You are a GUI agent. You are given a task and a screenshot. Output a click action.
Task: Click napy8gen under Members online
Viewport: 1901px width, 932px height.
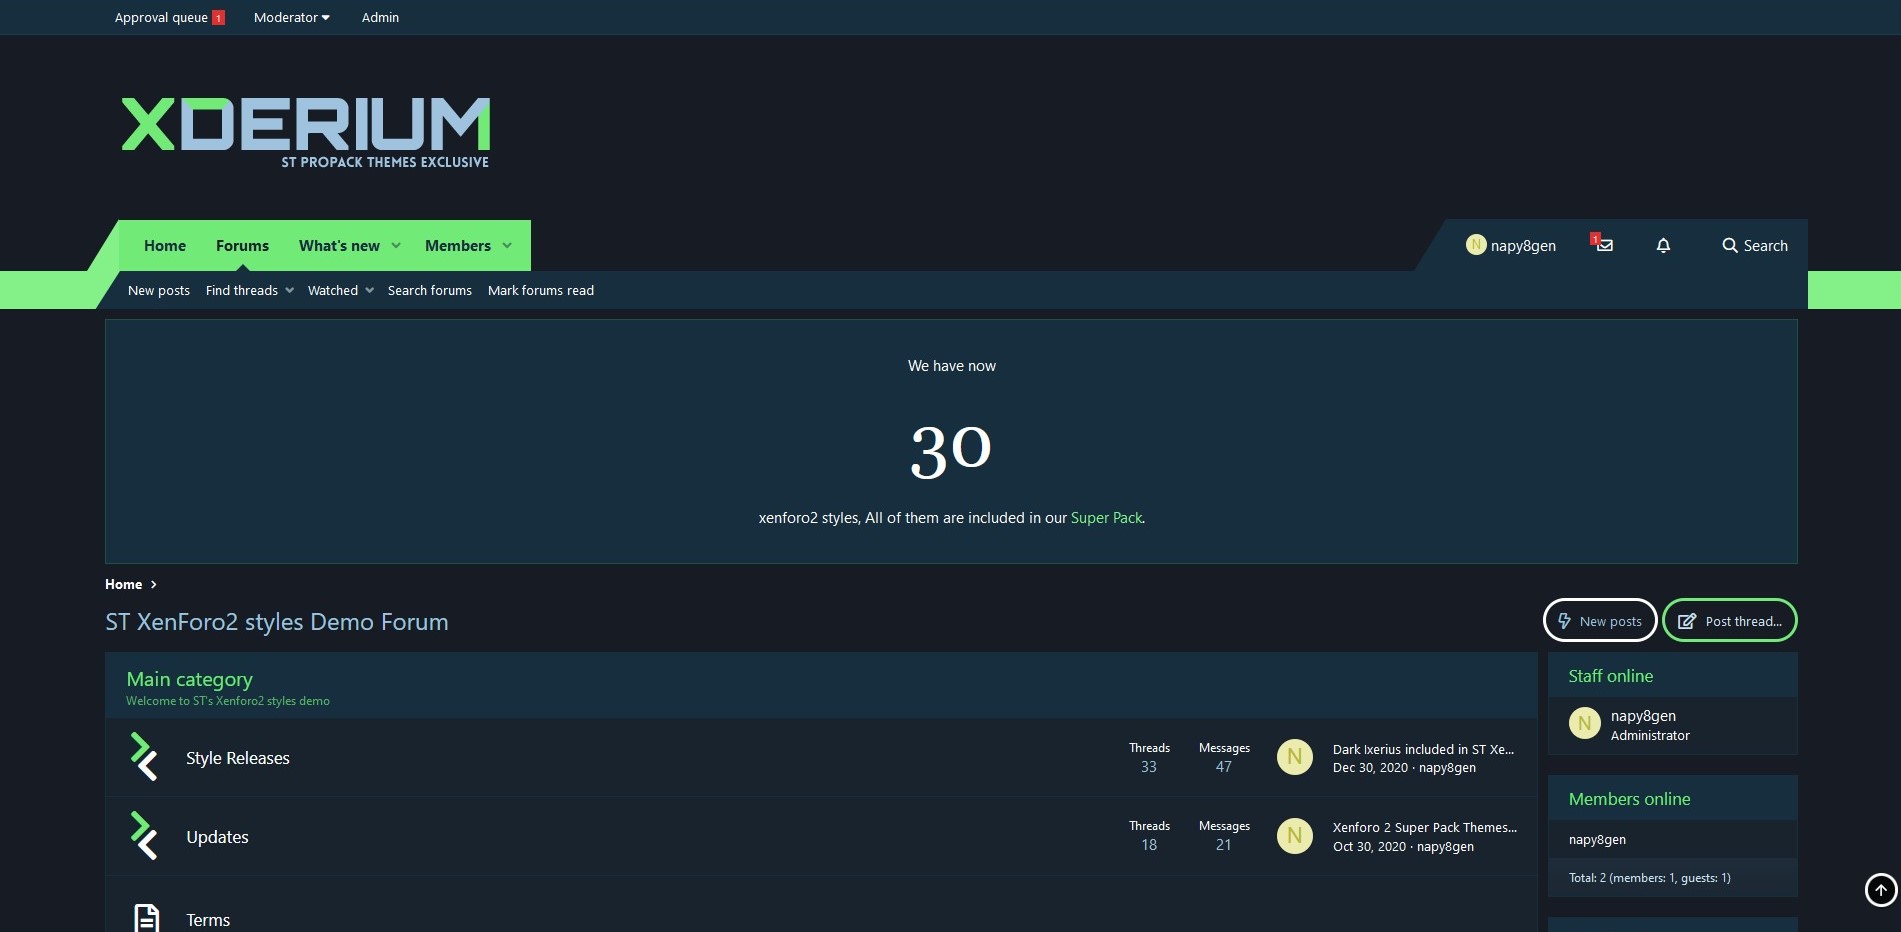pos(1597,840)
